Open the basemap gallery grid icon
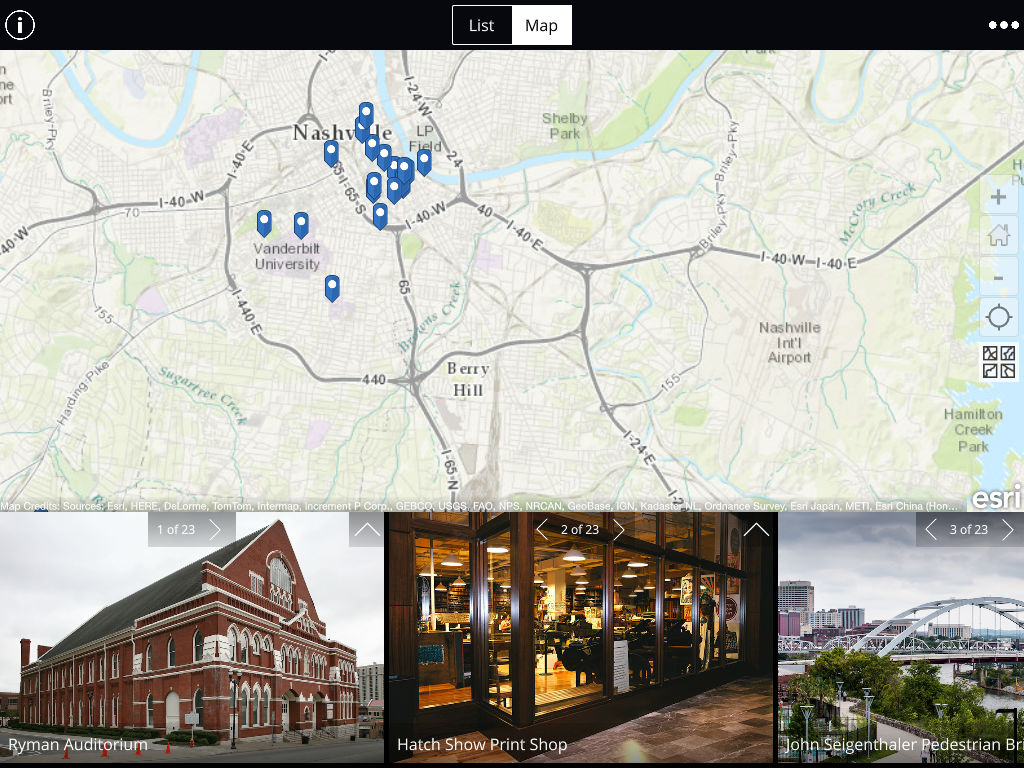 tap(999, 362)
